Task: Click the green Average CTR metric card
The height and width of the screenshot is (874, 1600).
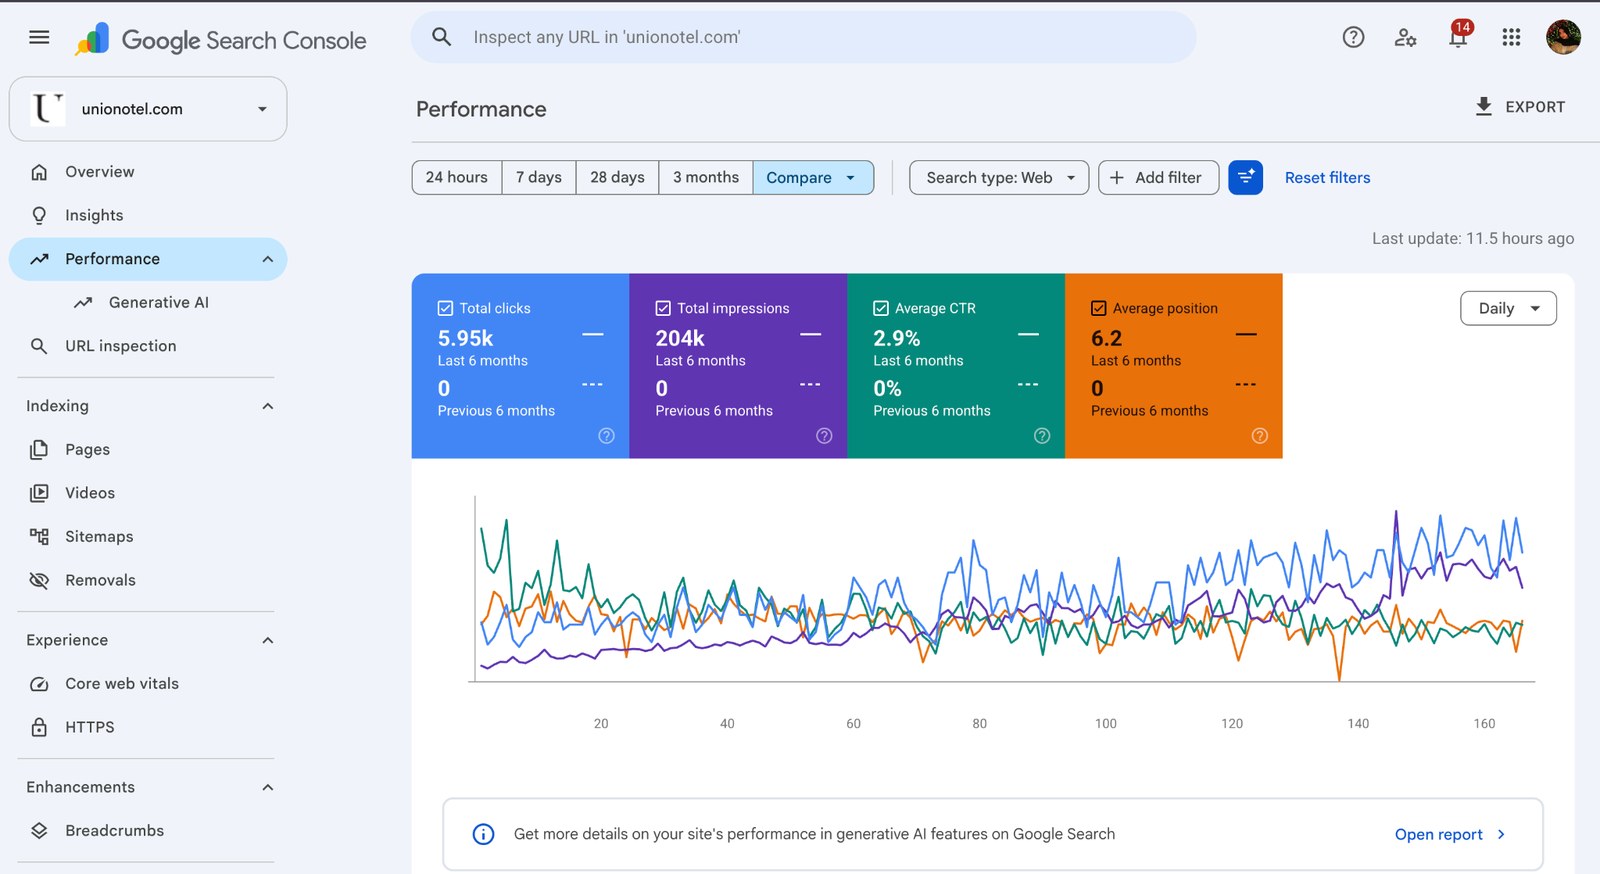Action: pyautogui.click(x=956, y=366)
